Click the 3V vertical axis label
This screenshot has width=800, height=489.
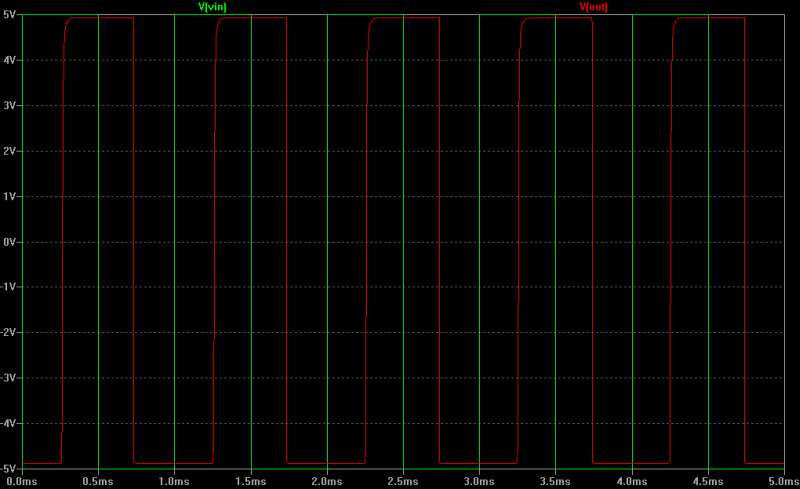point(9,106)
